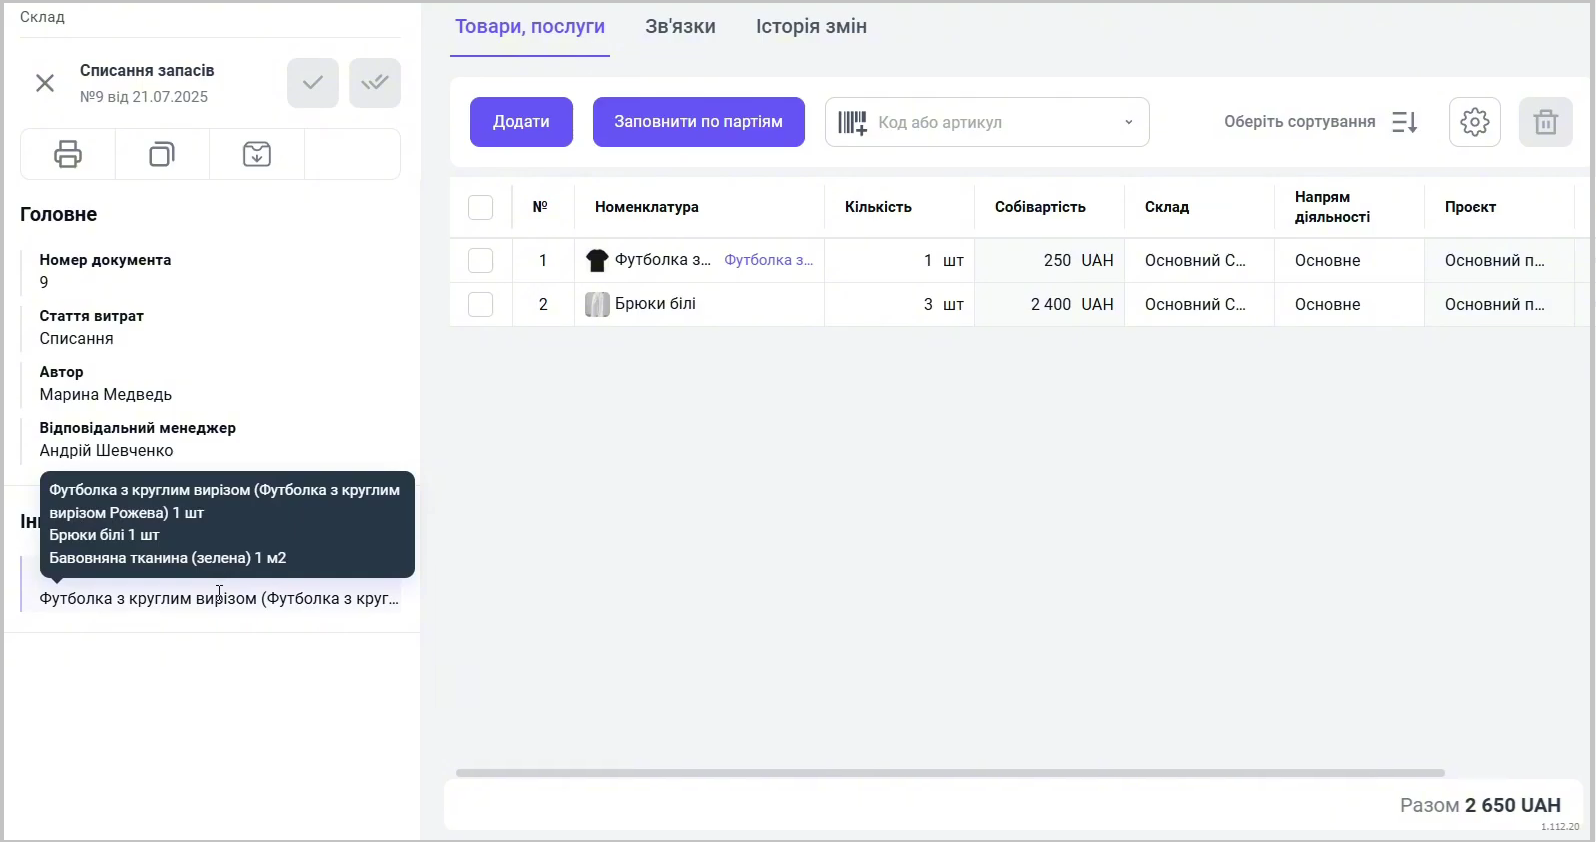This screenshot has height=842, width=1596.
Task: Click the horizontal table scrollbar
Action: click(x=950, y=773)
